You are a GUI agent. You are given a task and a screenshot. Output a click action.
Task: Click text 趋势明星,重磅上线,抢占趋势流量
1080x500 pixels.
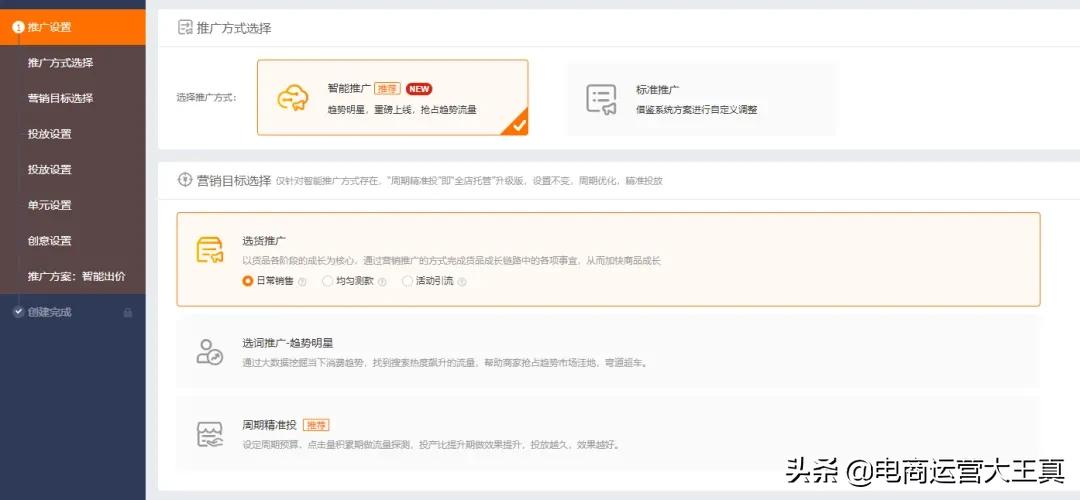point(402,110)
